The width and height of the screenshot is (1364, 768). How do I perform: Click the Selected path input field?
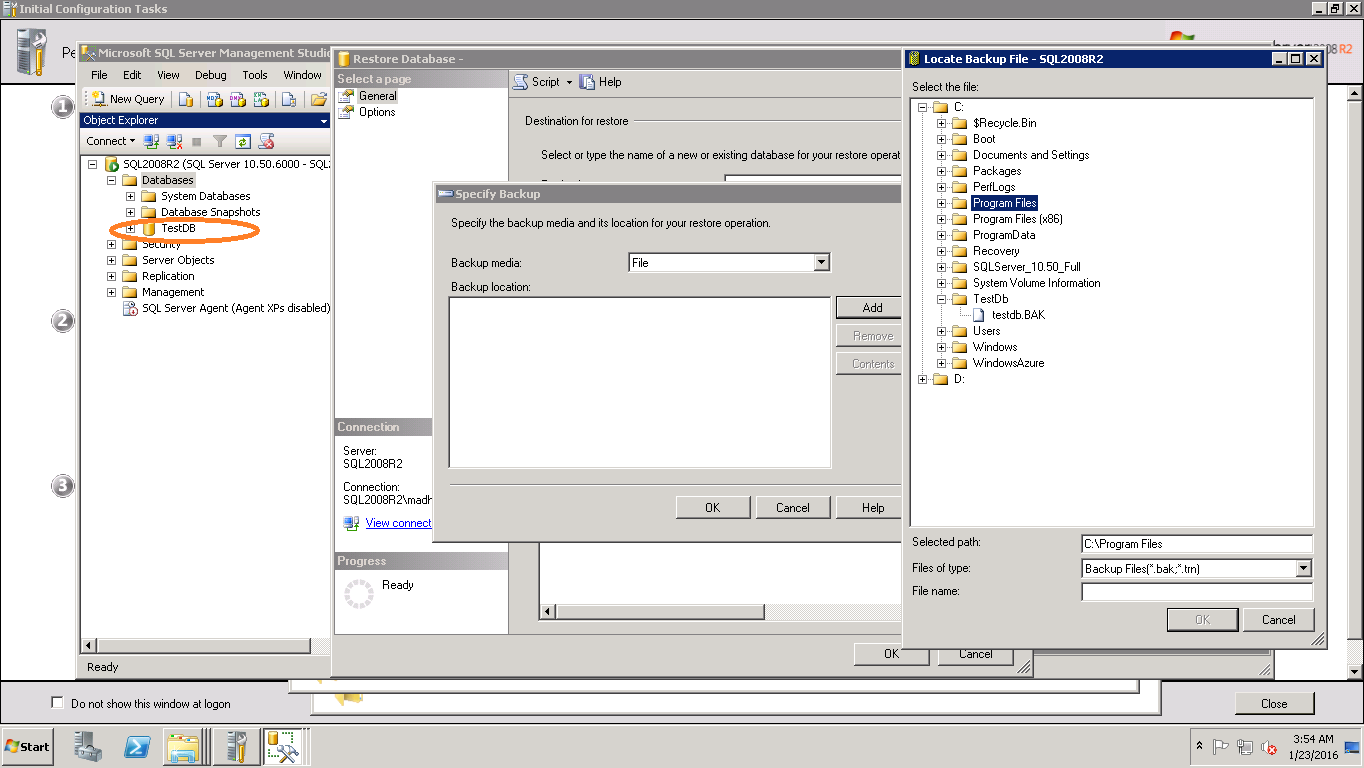coord(1196,544)
